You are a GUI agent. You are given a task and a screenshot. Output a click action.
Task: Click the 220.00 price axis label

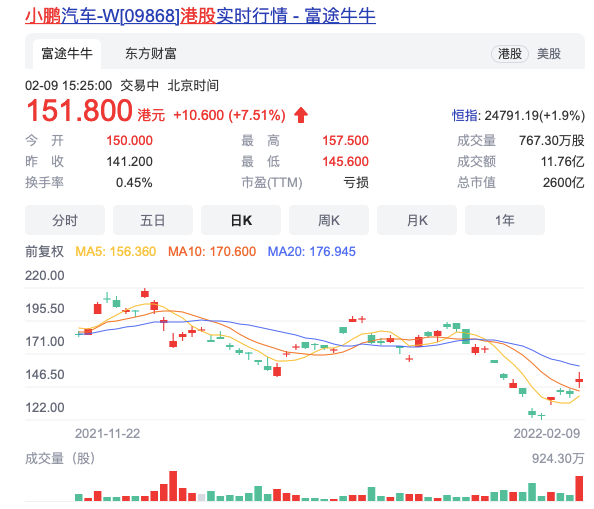[45, 276]
